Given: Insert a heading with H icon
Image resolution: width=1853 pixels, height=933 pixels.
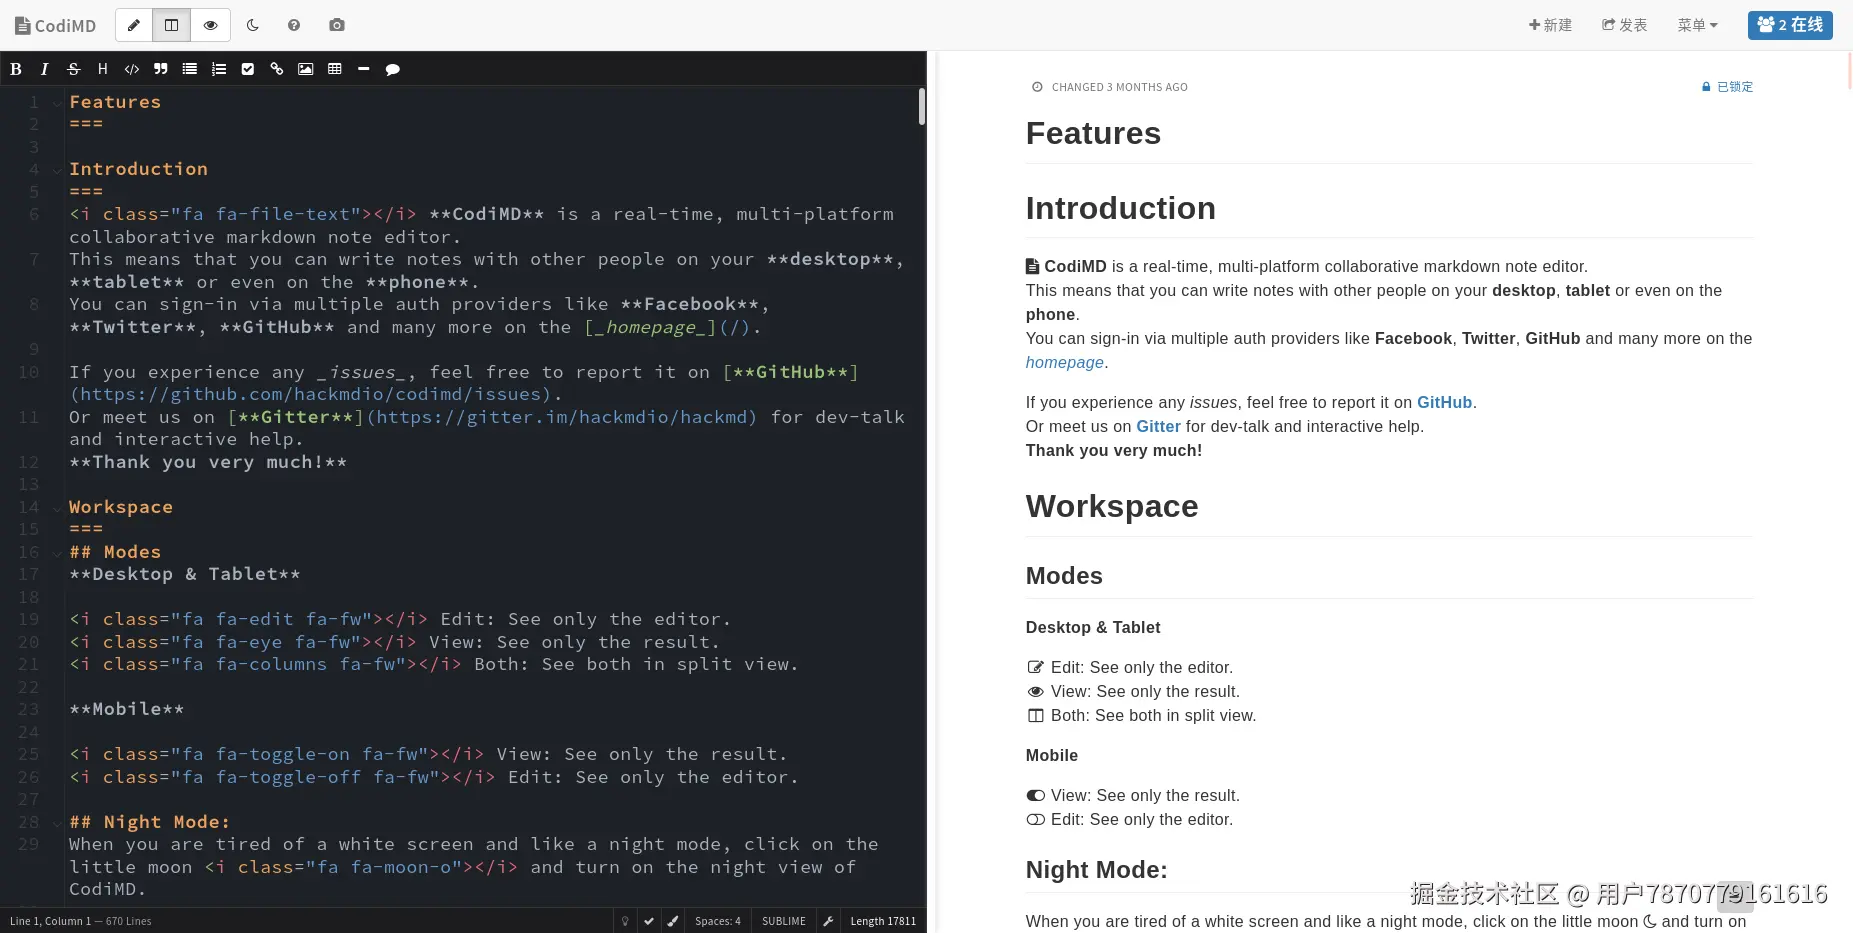Looking at the screenshot, I should pos(102,69).
